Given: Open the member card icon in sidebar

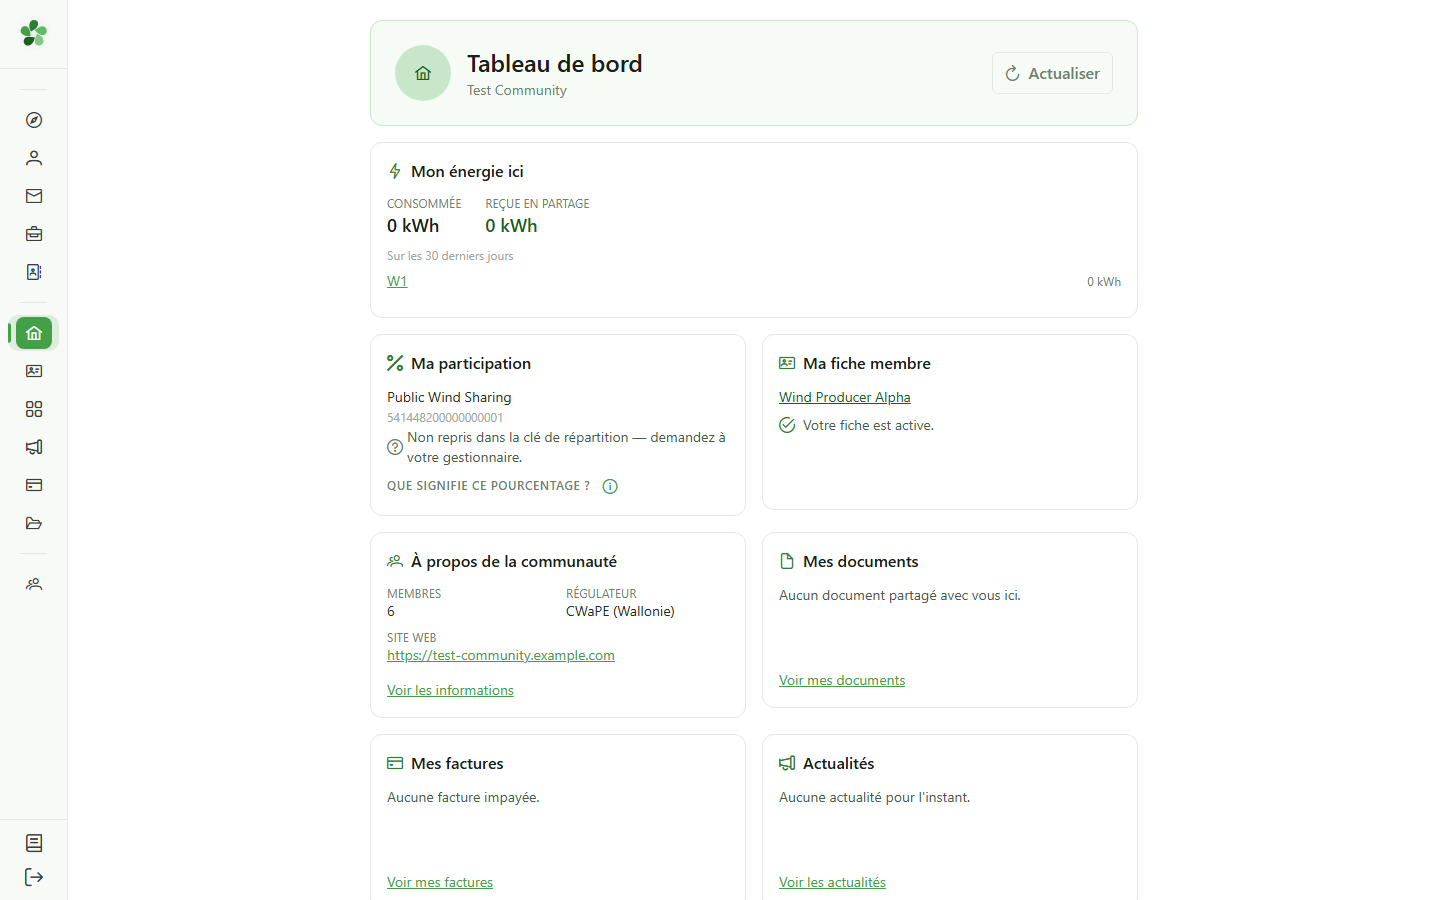Looking at the screenshot, I should [x=34, y=371].
